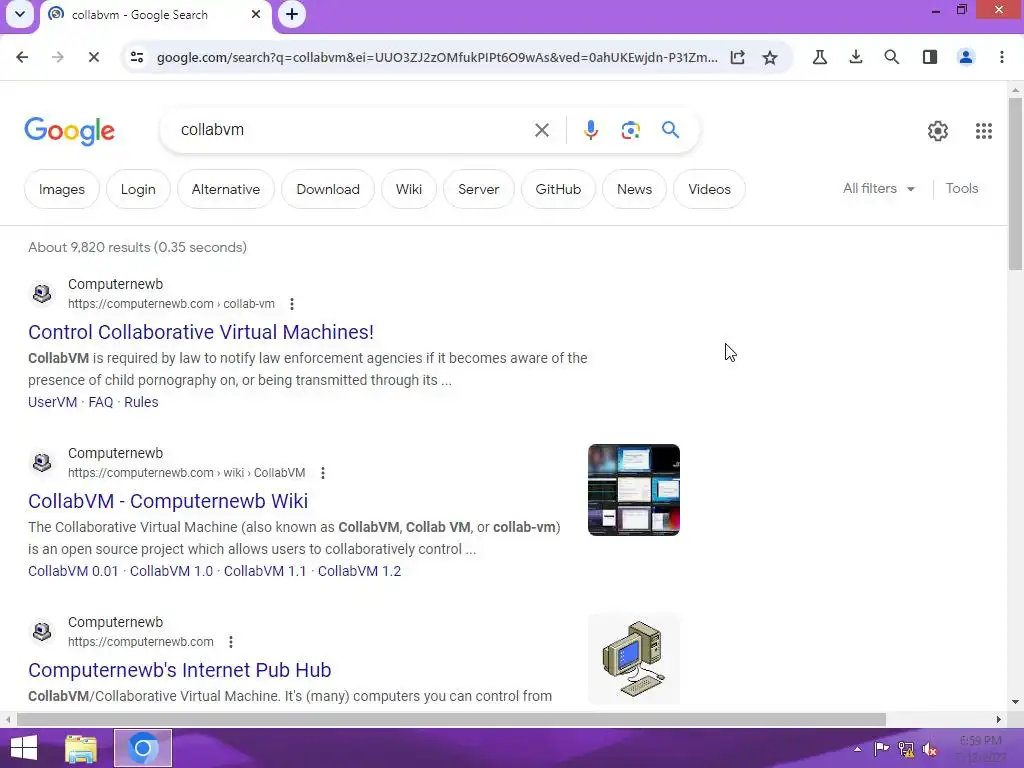The height and width of the screenshot is (768, 1024).
Task: Filter results by News
Action: point(634,189)
